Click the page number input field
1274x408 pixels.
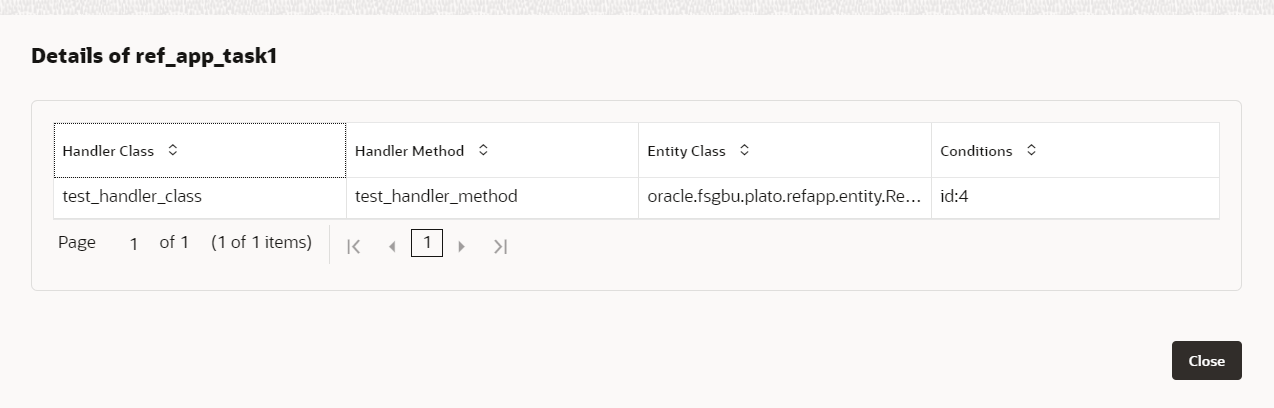(x=134, y=244)
